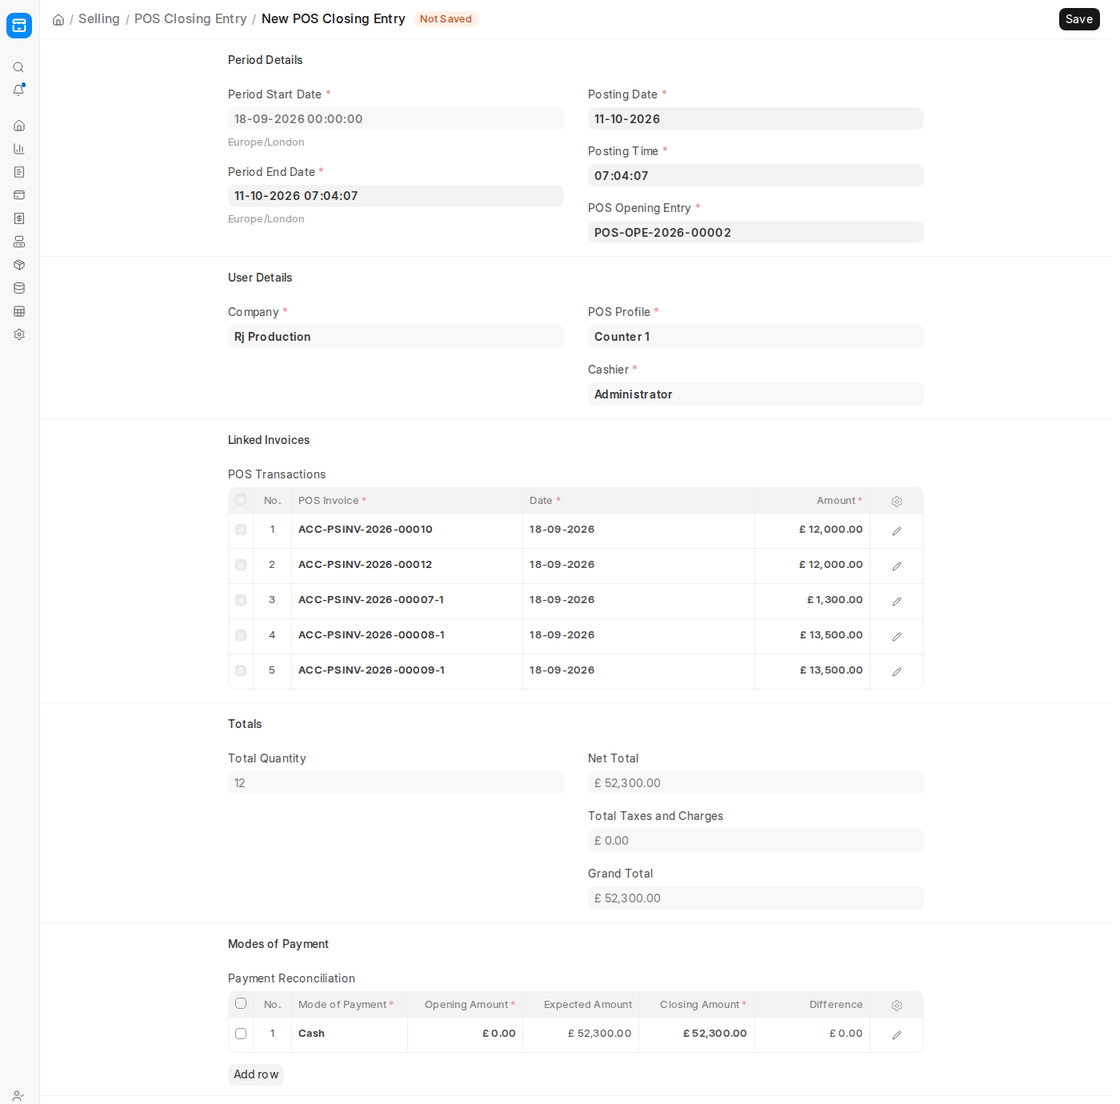Toggle select-all checkbox in Payment Reconciliation header
Screen dimensions: 1120x1104
tap(241, 1003)
